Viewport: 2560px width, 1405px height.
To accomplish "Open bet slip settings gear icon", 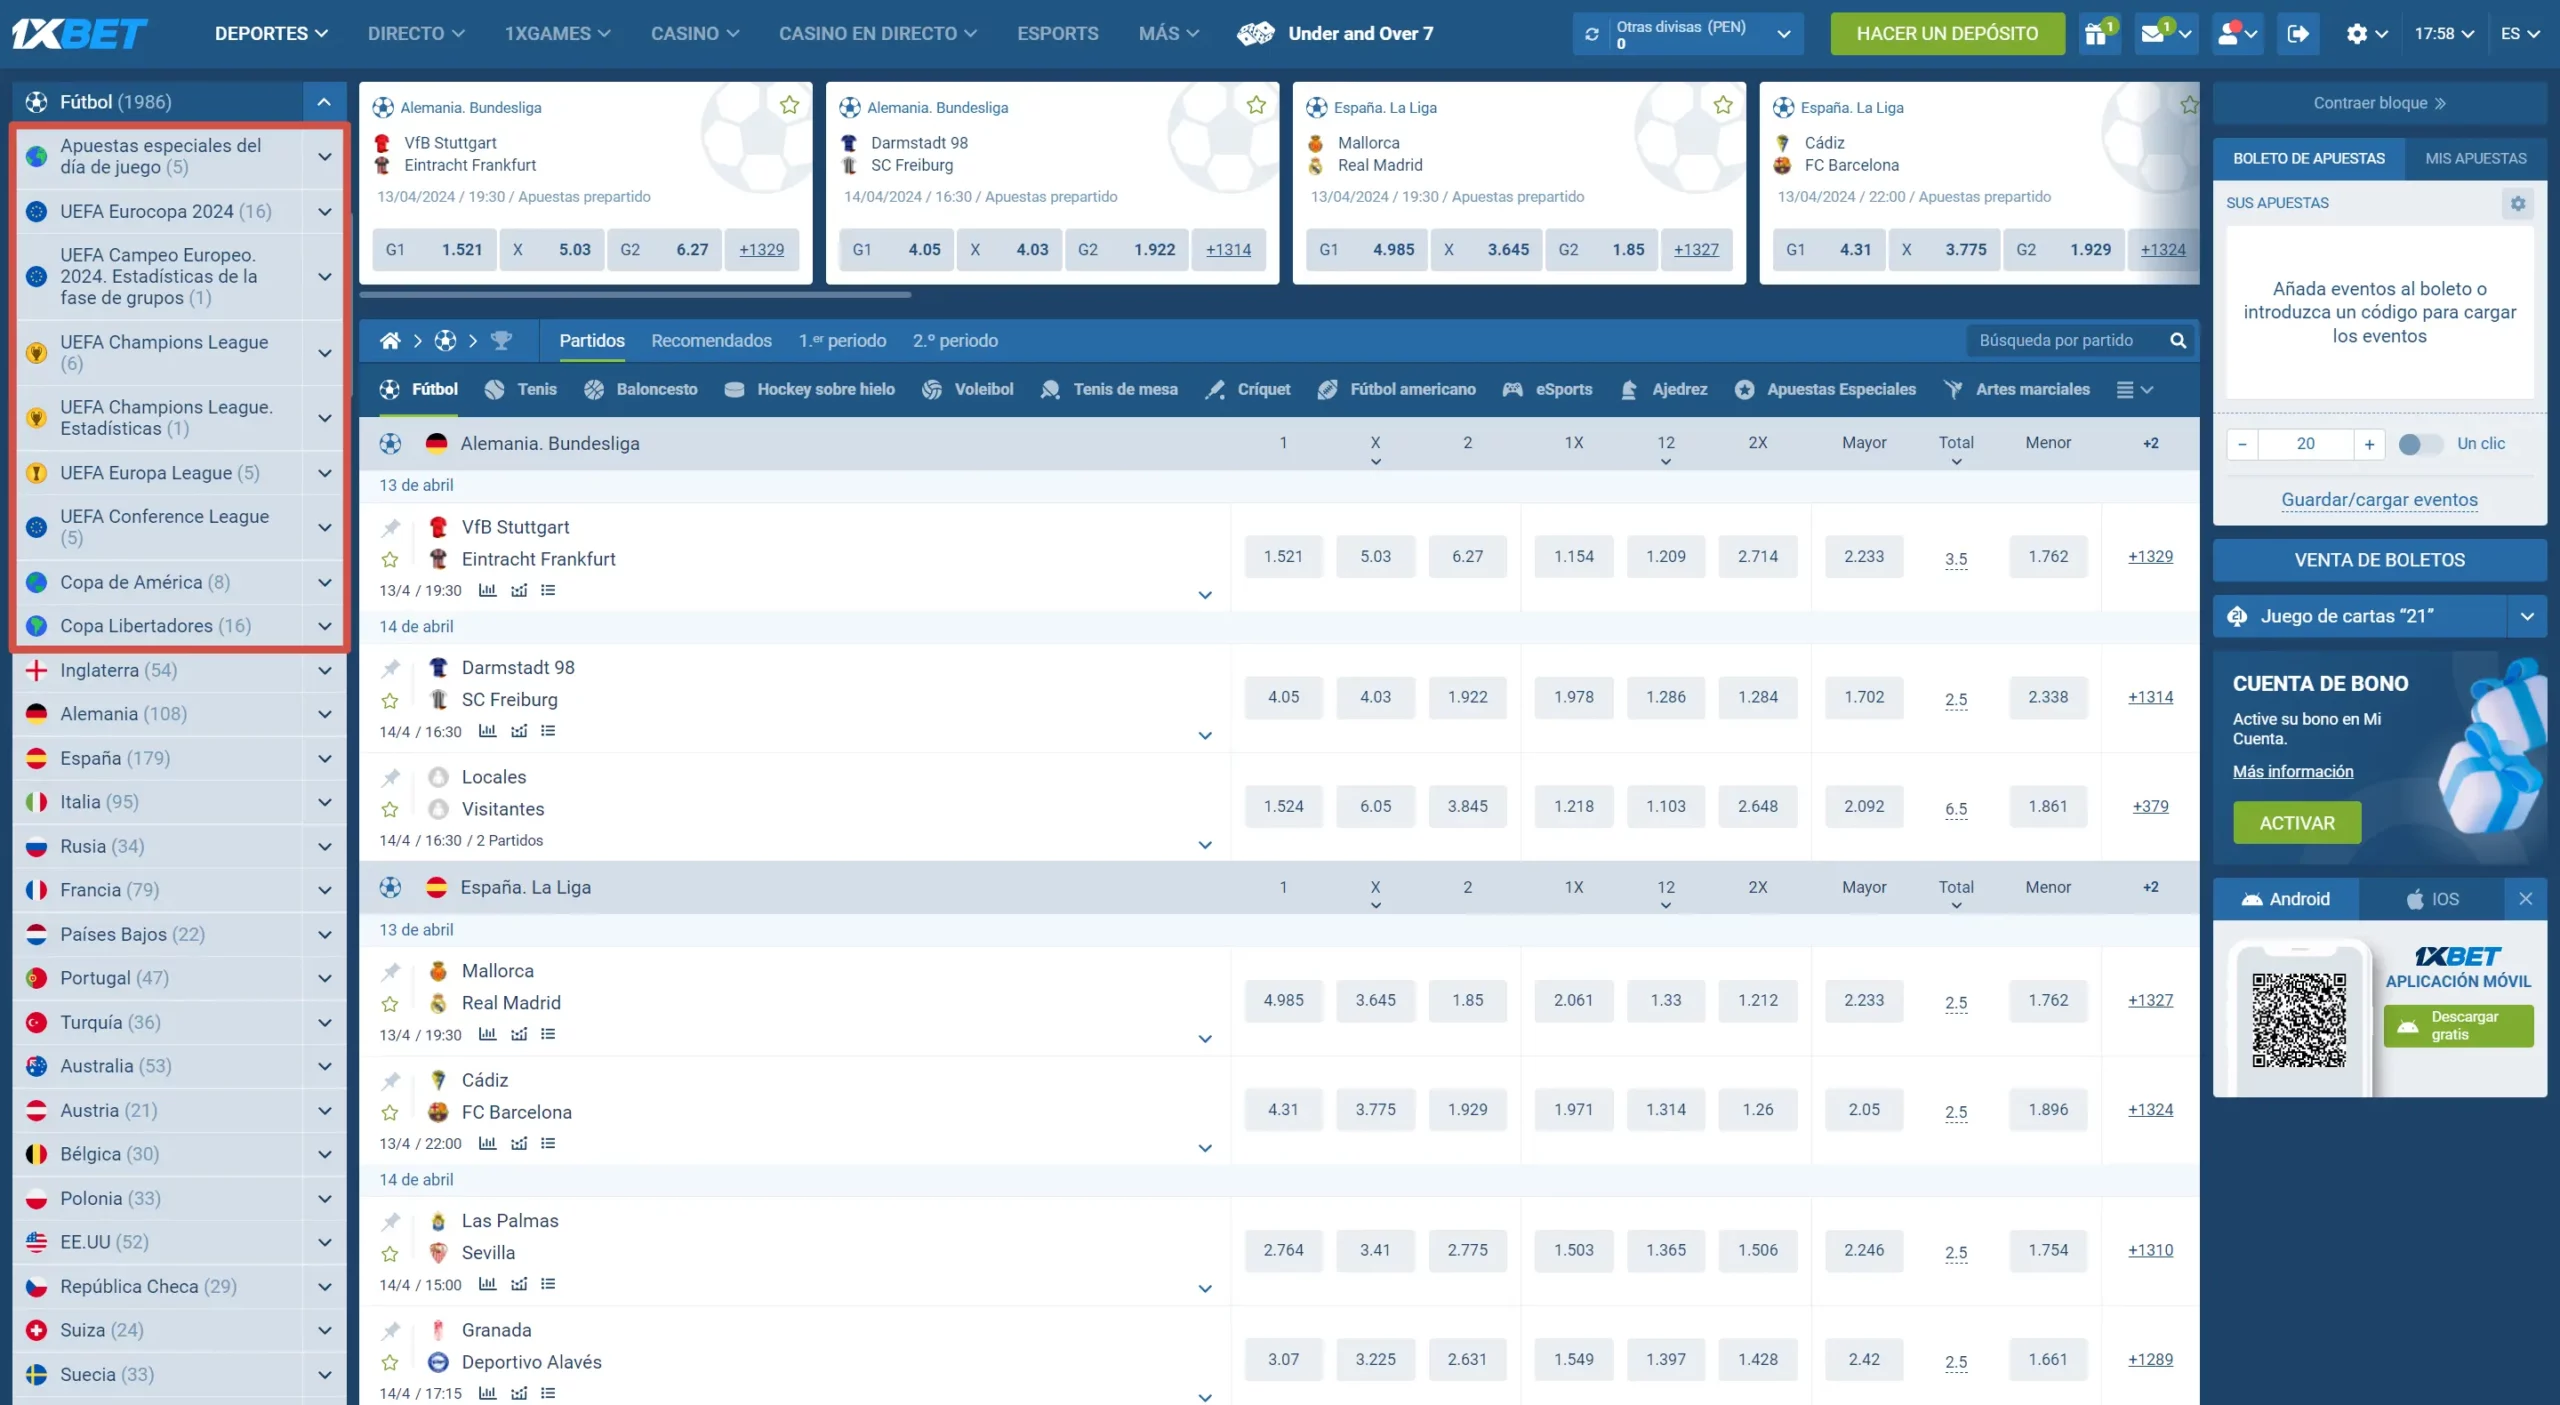I will tap(2518, 203).
